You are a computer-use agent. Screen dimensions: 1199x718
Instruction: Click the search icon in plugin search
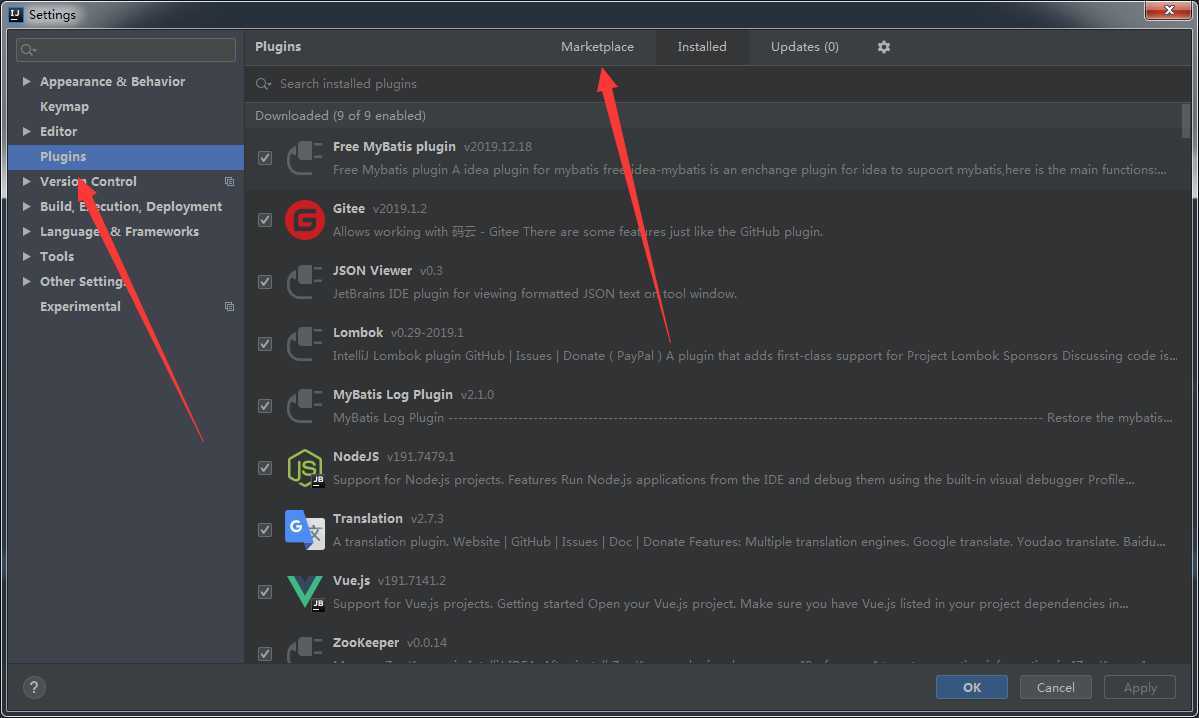[x=263, y=84]
